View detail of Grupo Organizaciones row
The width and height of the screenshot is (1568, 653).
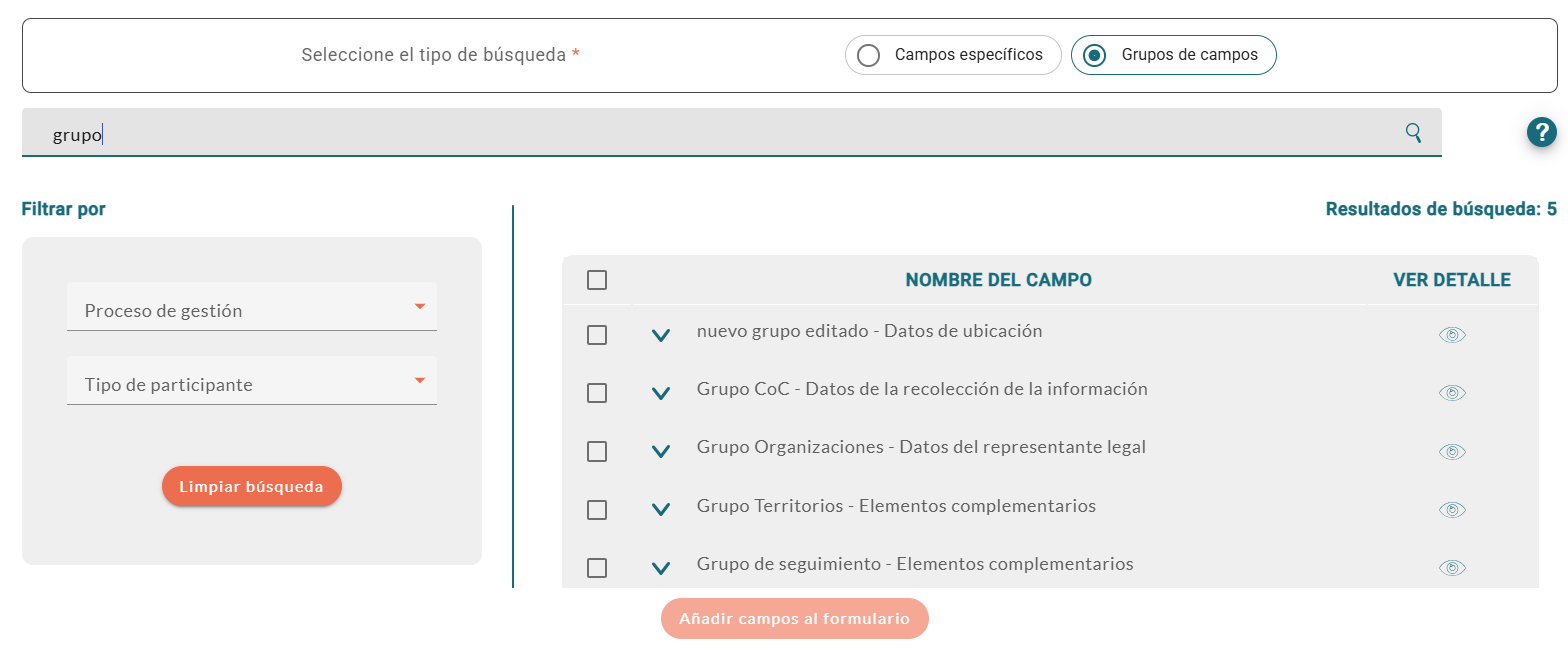point(1452,452)
